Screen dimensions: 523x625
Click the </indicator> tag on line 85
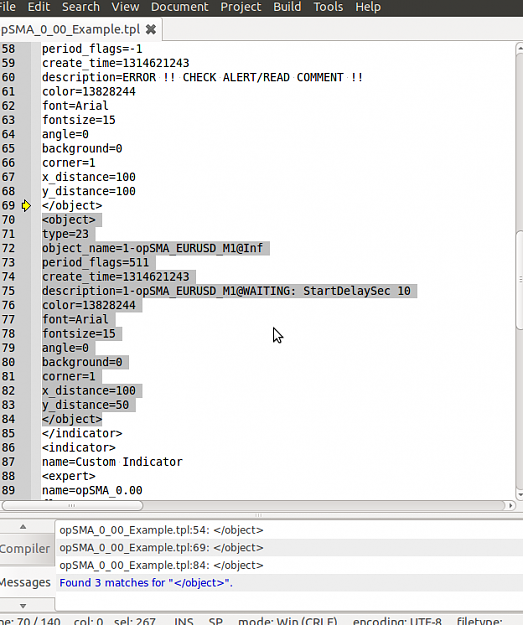point(82,434)
